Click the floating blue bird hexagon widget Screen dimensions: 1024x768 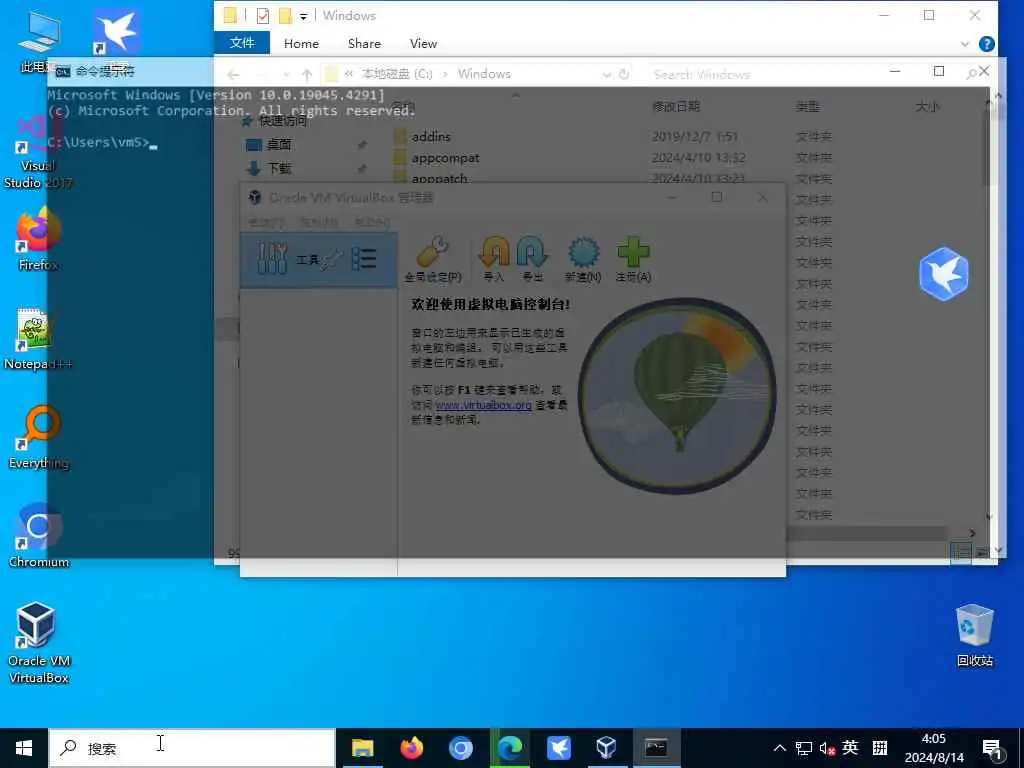[943, 274]
